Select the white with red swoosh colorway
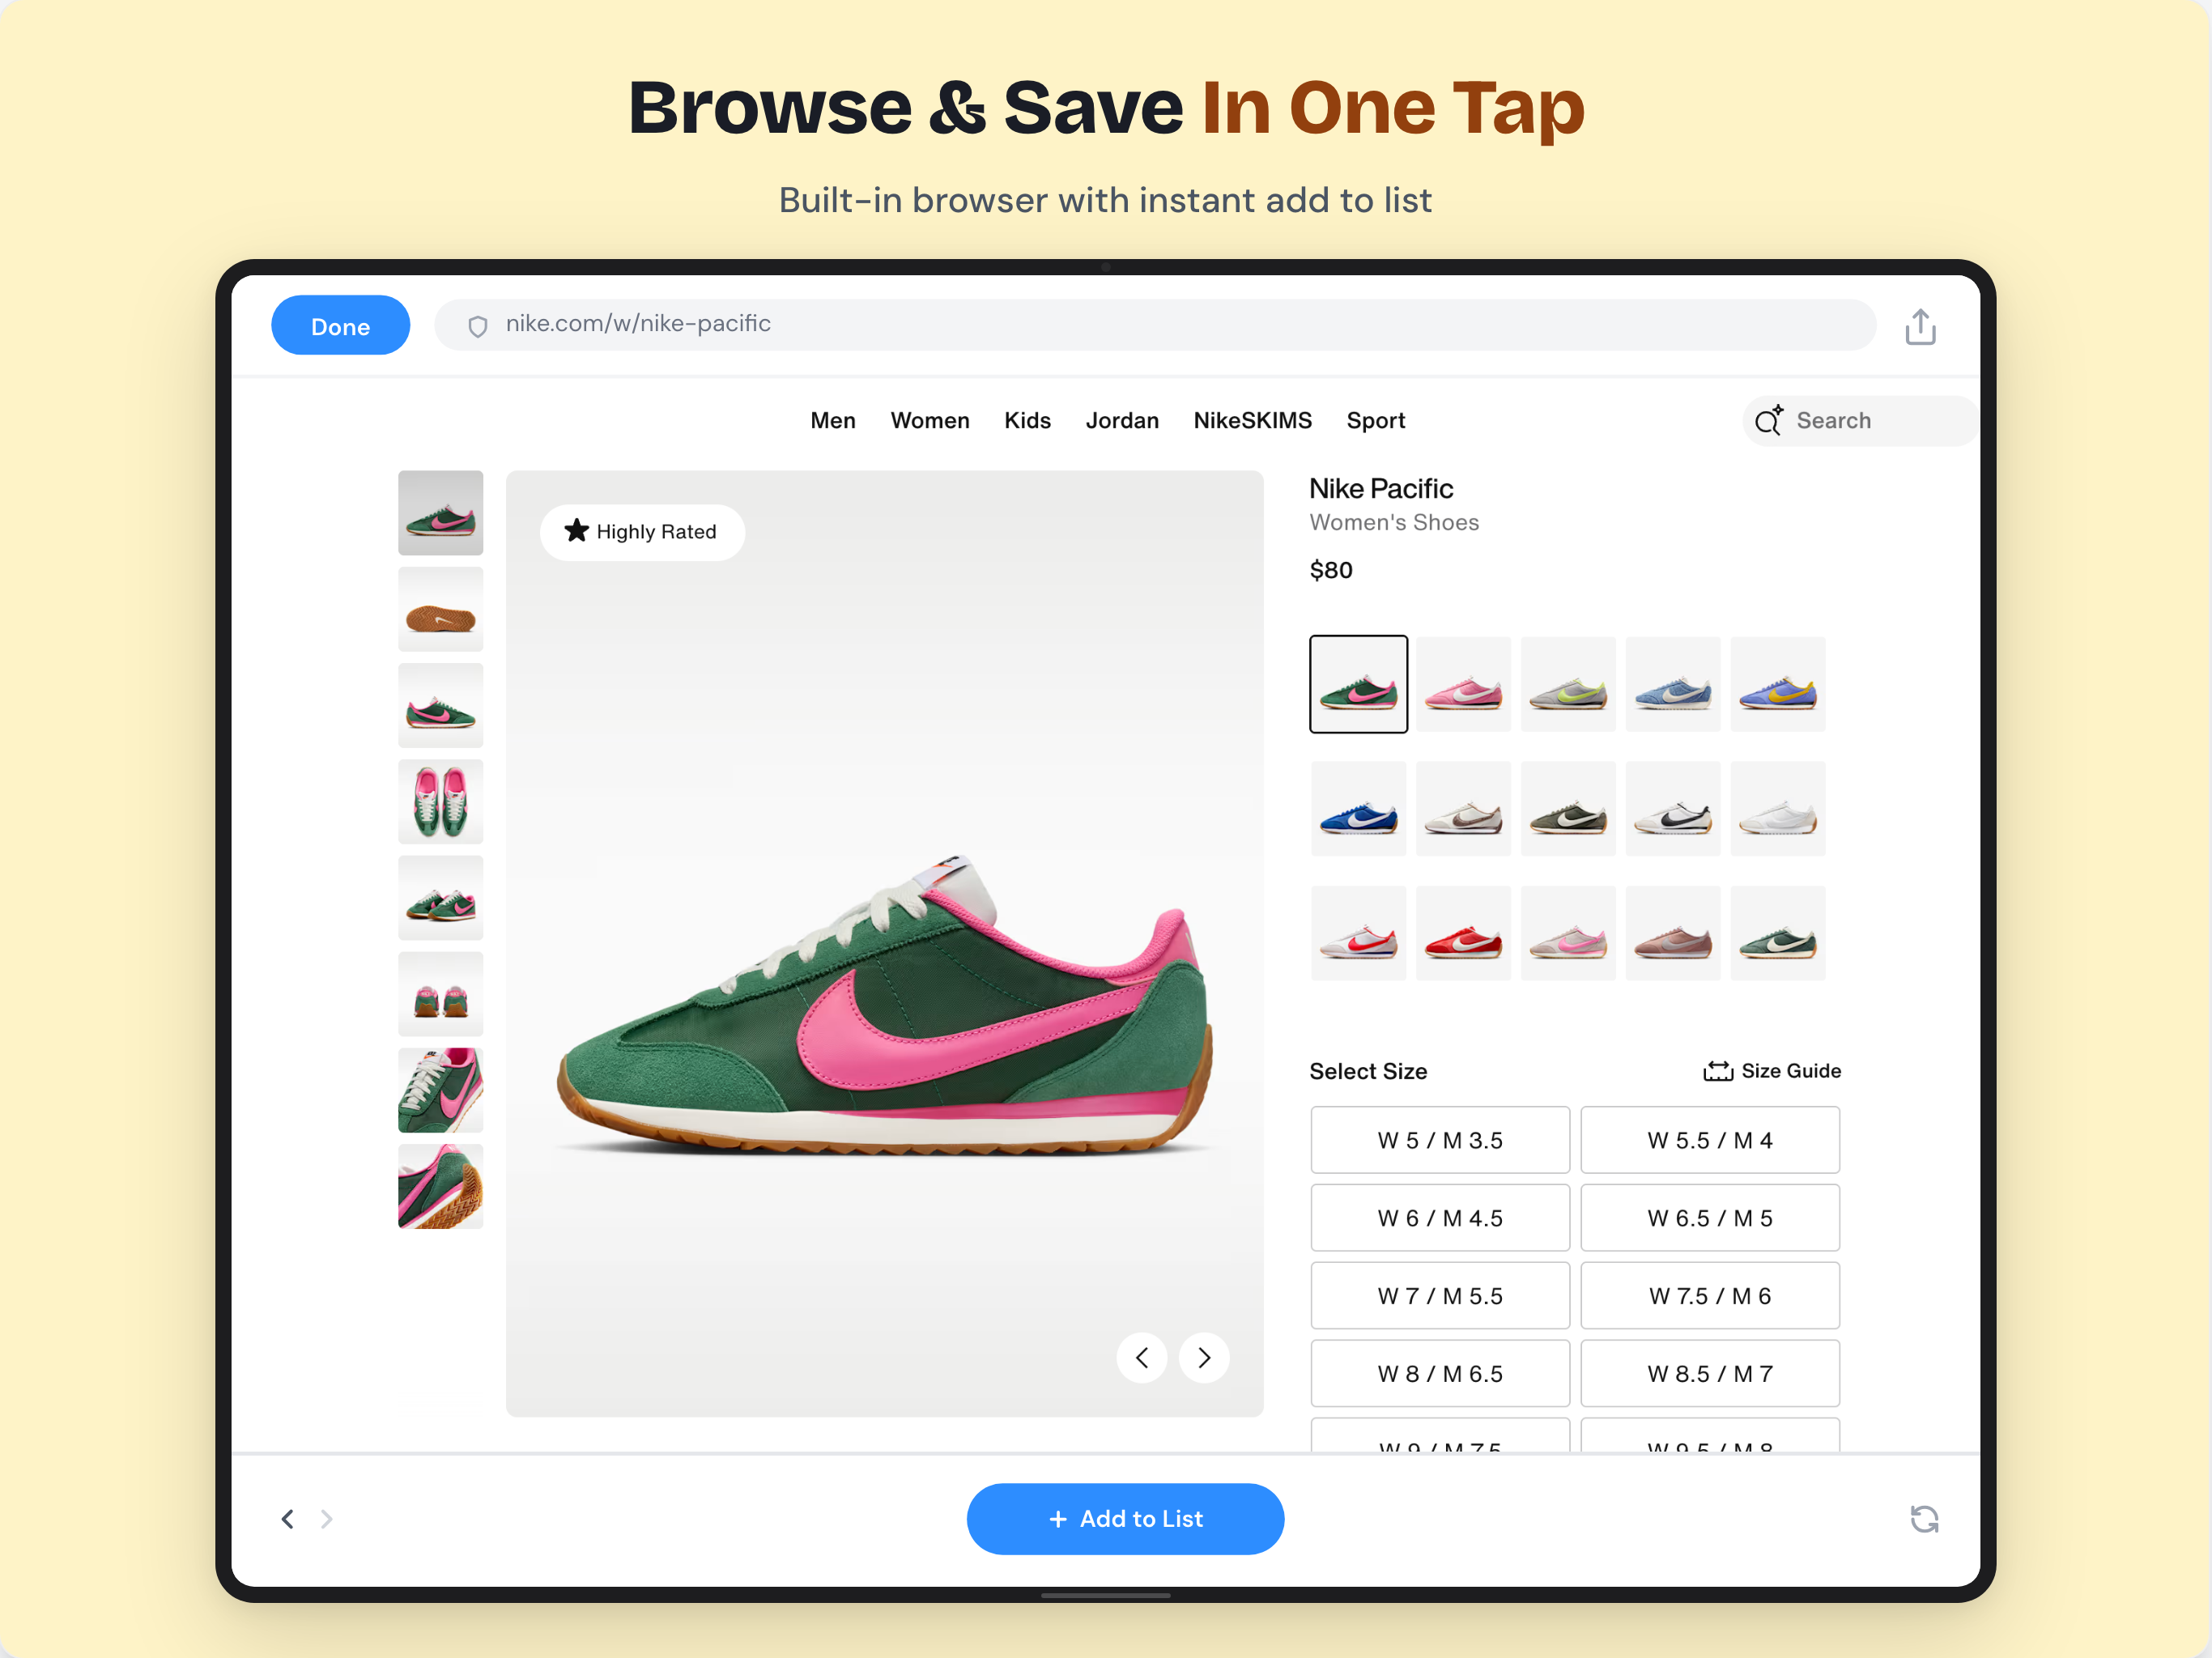The width and height of the screenshot is (2212, 1658). coord(1358,933)
